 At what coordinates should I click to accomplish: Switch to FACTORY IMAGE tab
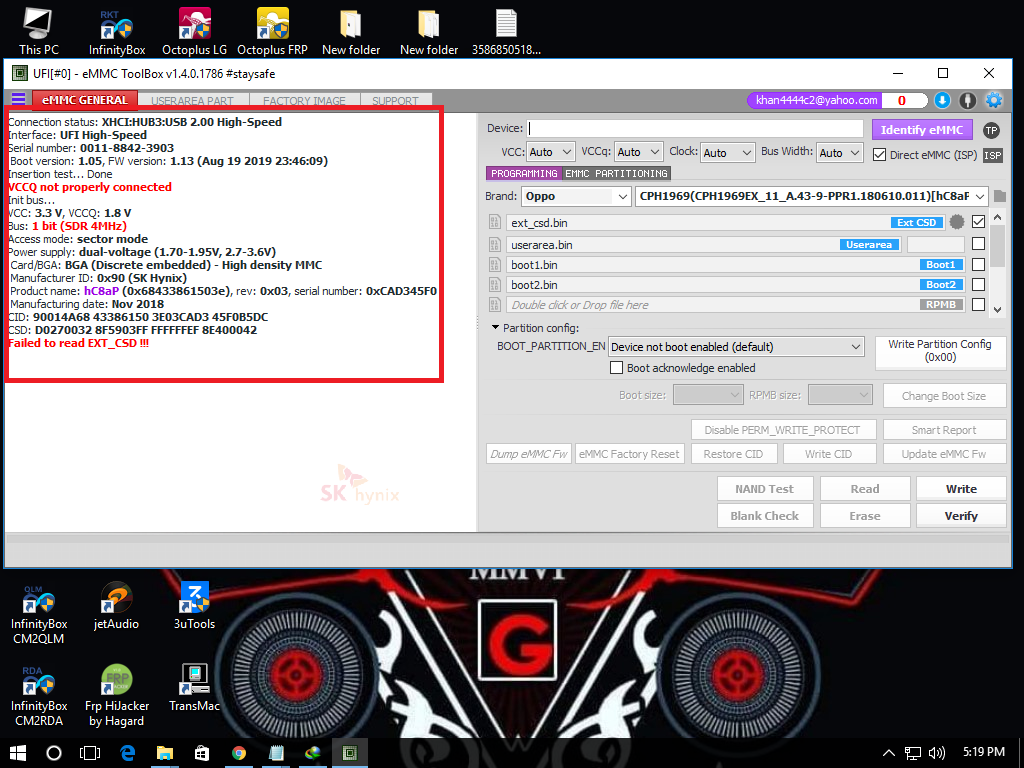click(304, 101)
